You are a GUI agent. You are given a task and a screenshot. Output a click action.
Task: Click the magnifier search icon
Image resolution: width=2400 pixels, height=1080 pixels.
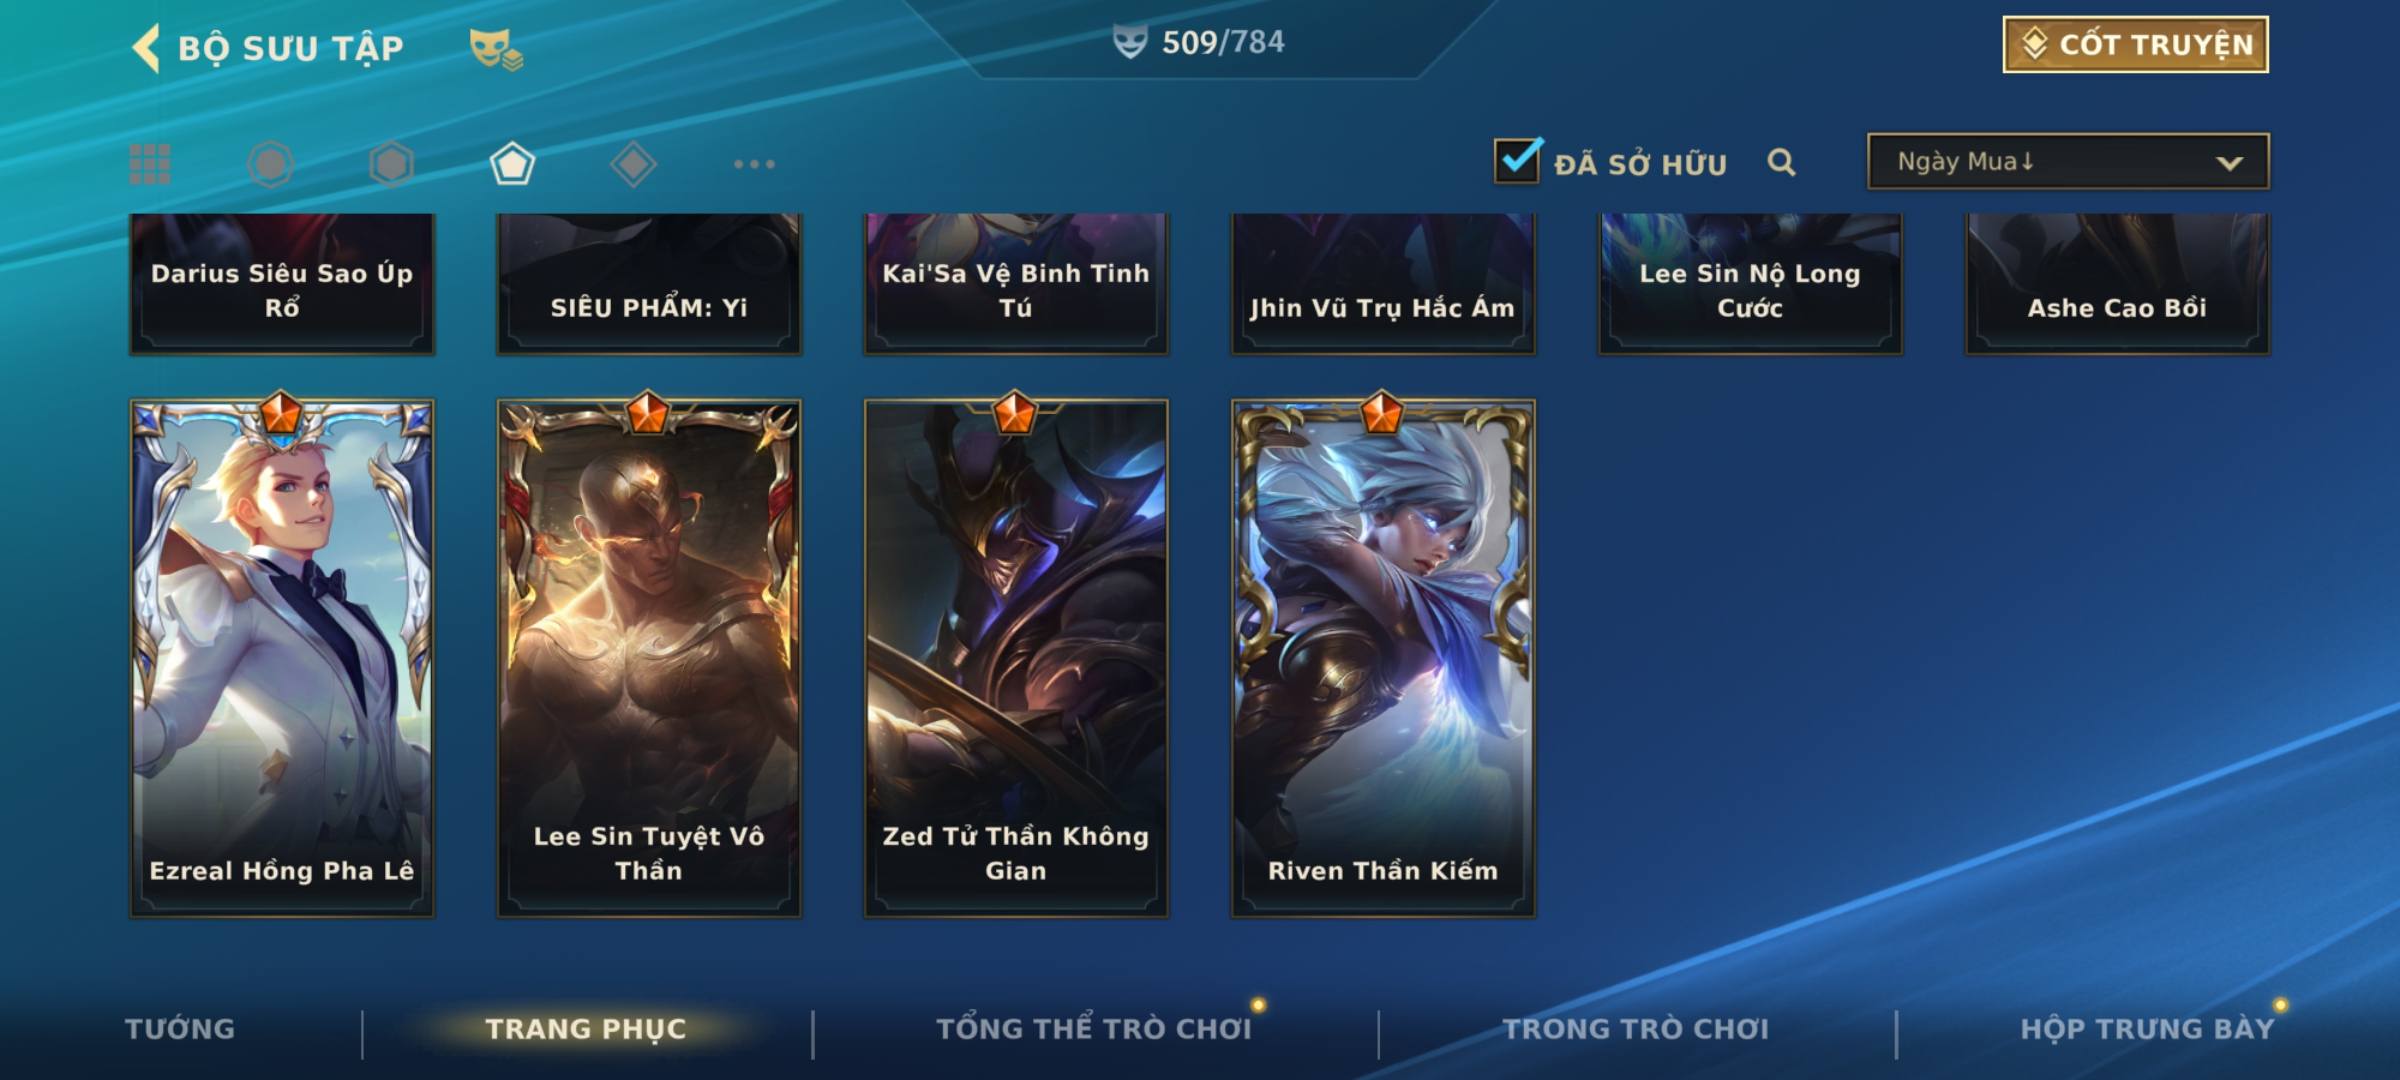[1781, 162]
